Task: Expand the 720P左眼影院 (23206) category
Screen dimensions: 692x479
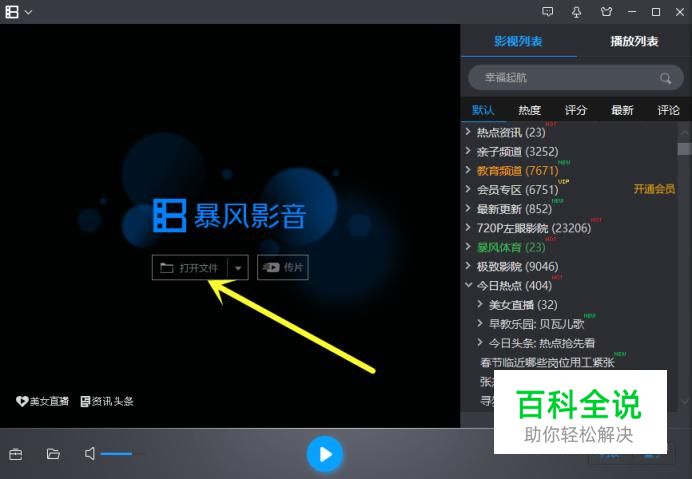Action: [x=468, y=227]
